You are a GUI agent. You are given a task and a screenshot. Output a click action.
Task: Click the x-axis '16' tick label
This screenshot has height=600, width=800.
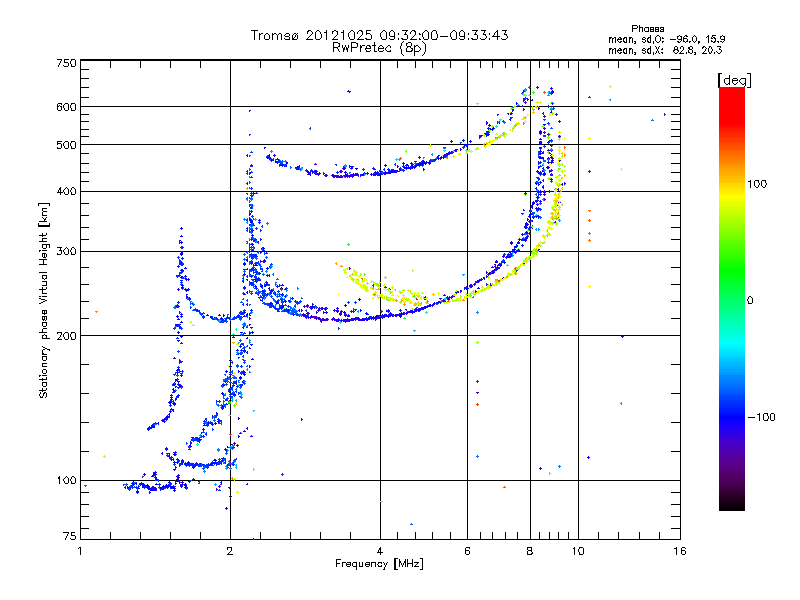680,551
